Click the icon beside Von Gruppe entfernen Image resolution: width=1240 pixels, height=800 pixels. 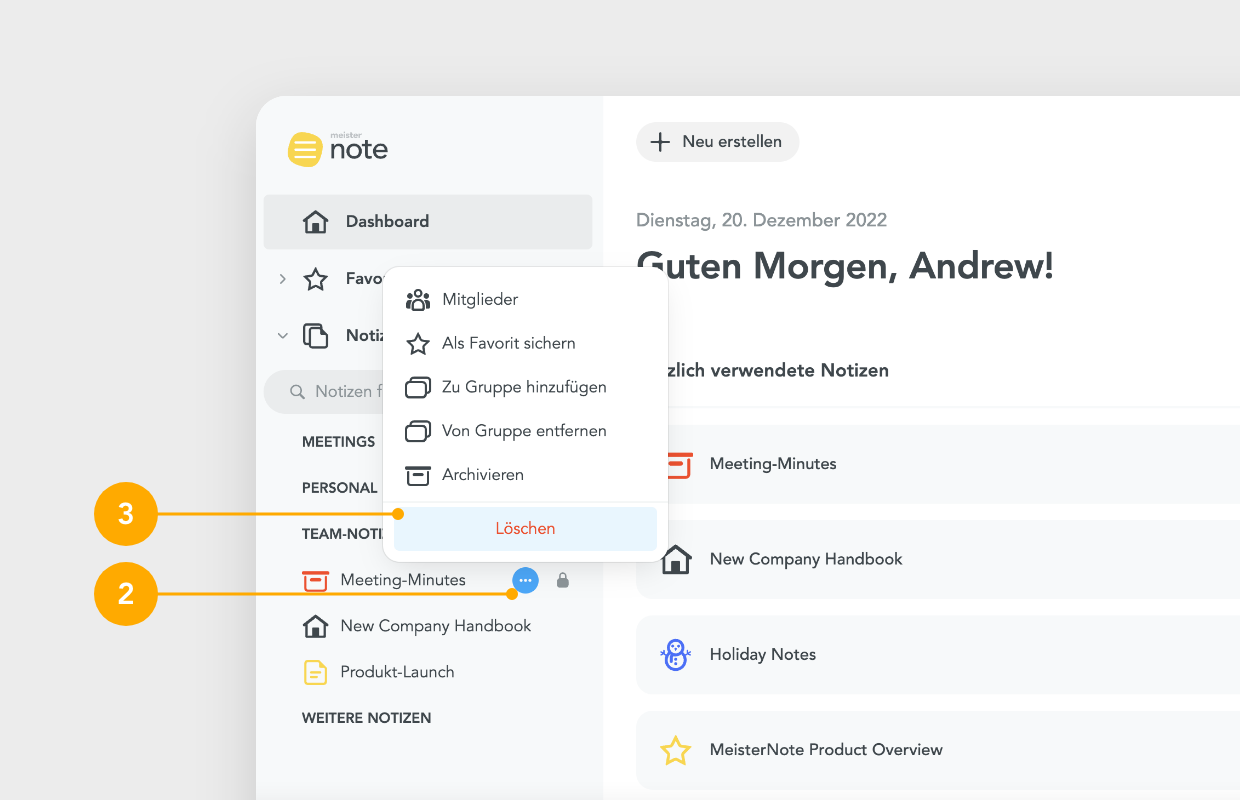coord(418,431)
